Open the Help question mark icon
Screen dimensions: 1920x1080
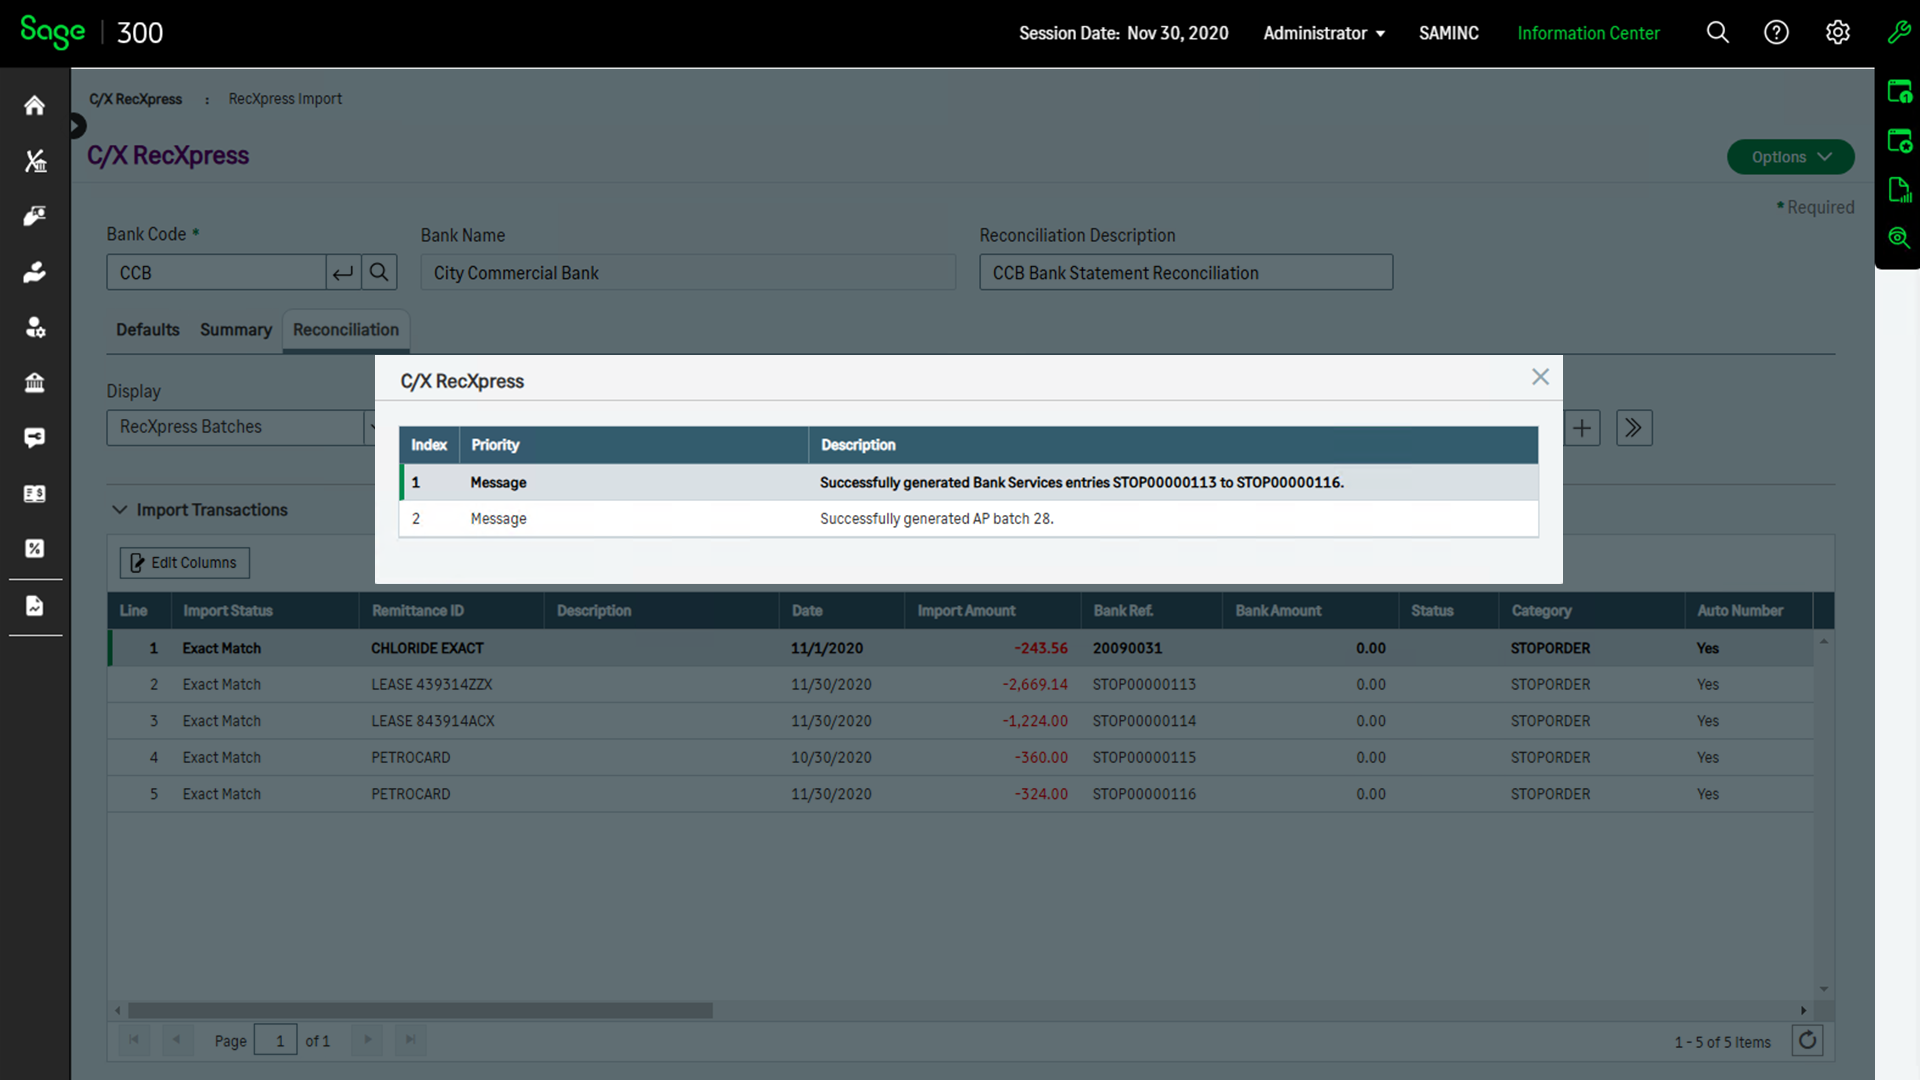(x=1777, y=32)
